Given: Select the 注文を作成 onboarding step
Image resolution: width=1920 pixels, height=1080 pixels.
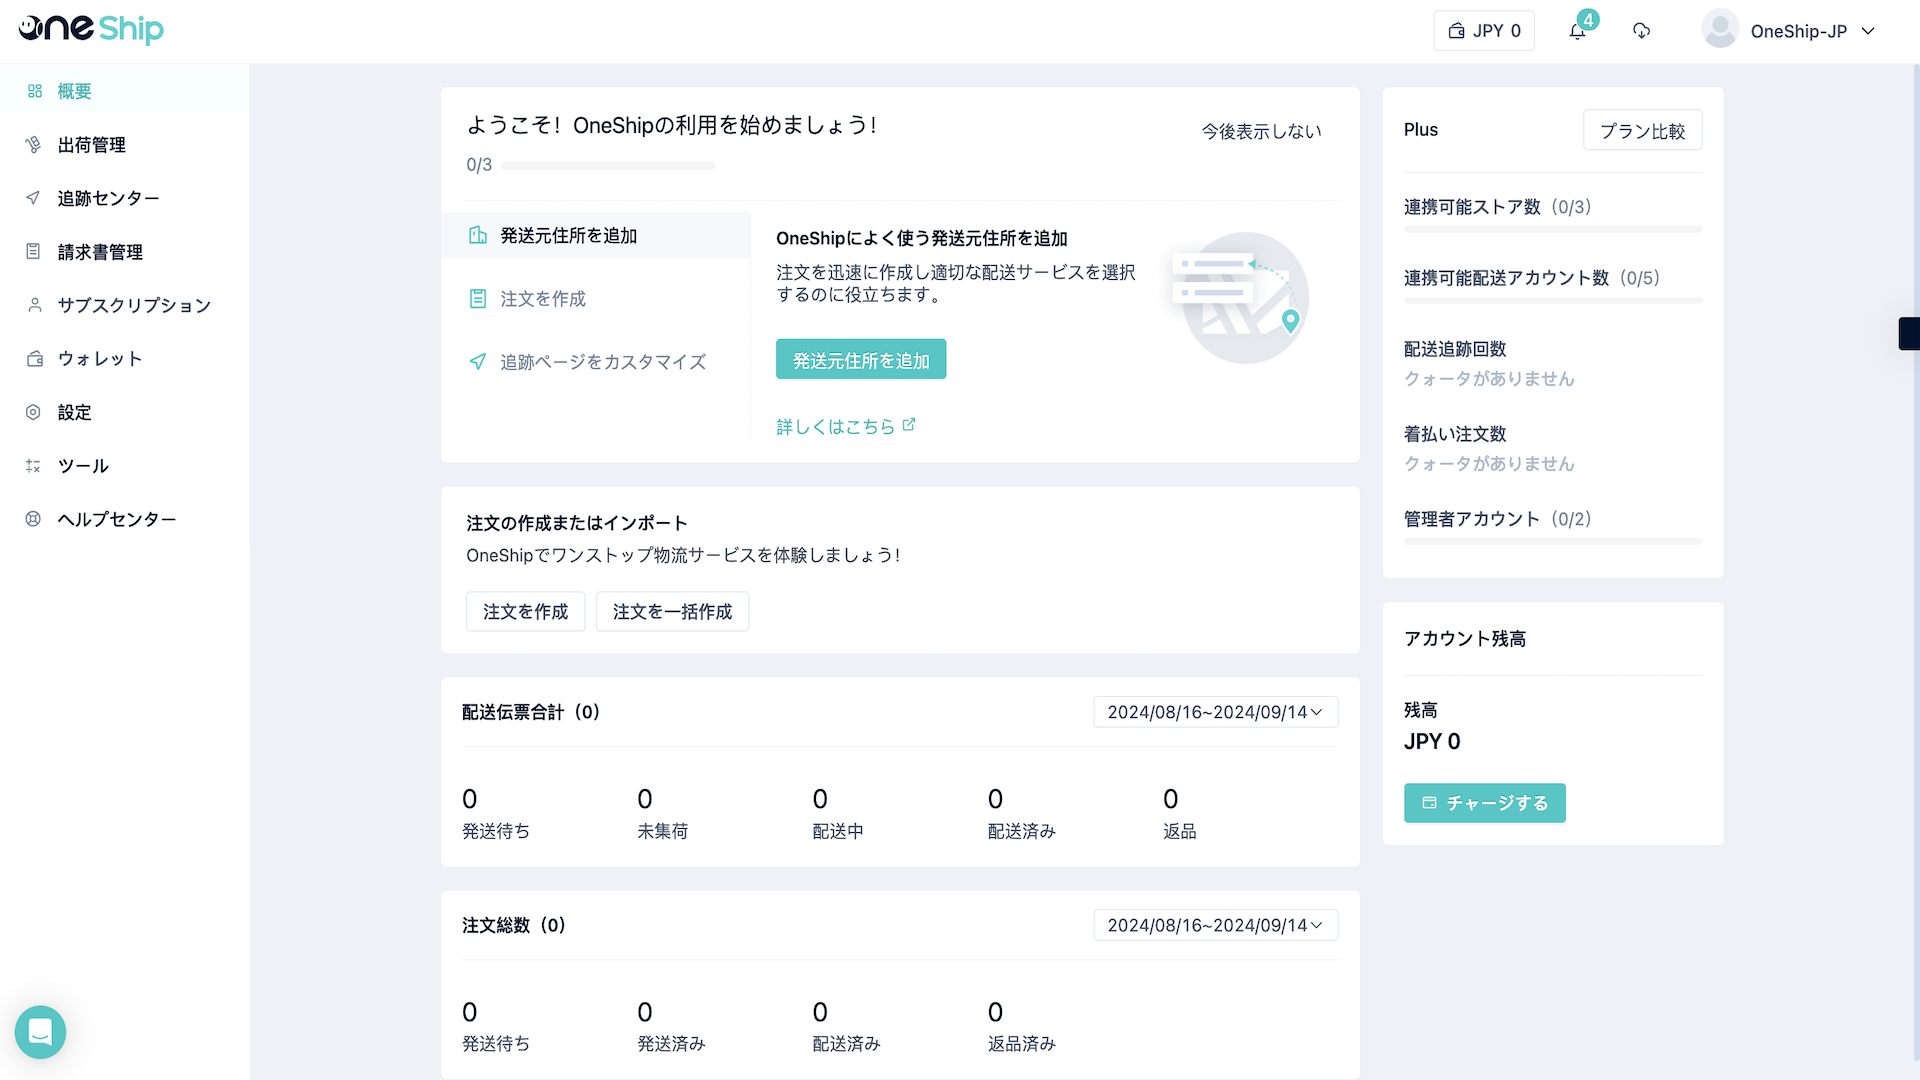Looking at the screenshot, I should click(543, 299).
